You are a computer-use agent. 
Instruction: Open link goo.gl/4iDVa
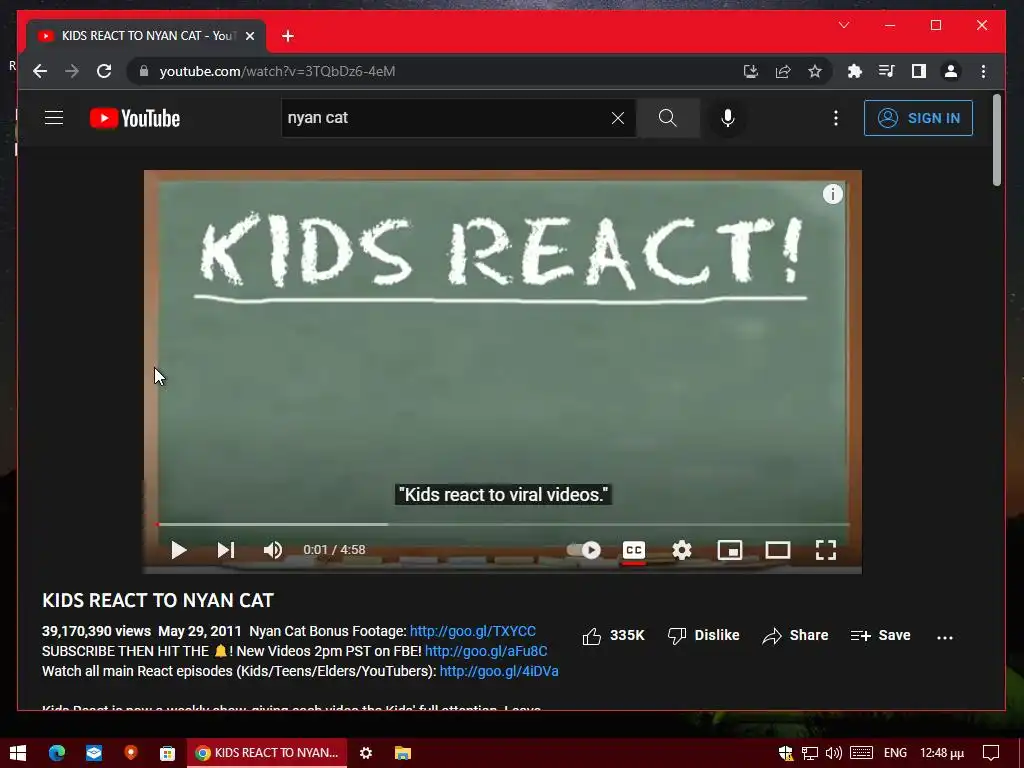tap(499, 671)
